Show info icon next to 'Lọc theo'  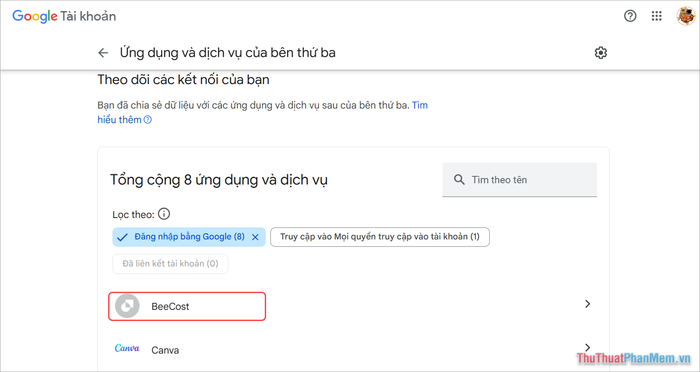164,214
